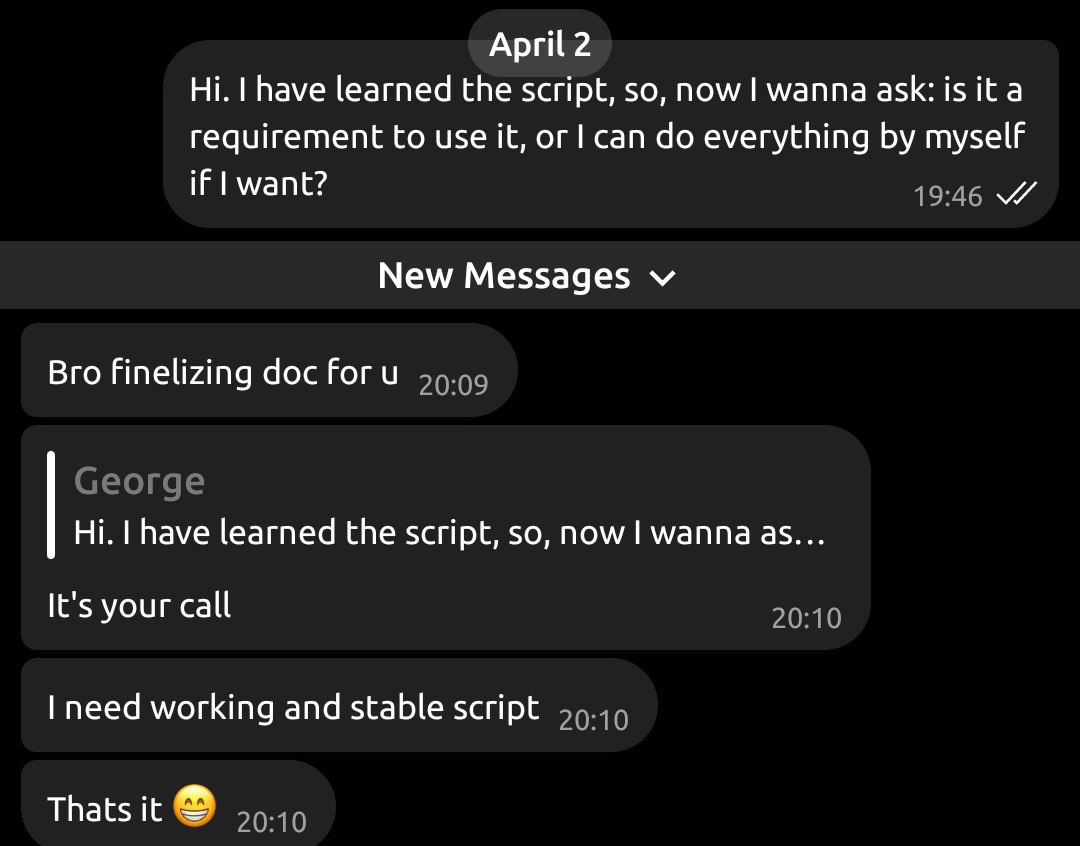The image size is (1080, 846).
Task: Click the New Messages divider bar
Action: click(540, 275)
